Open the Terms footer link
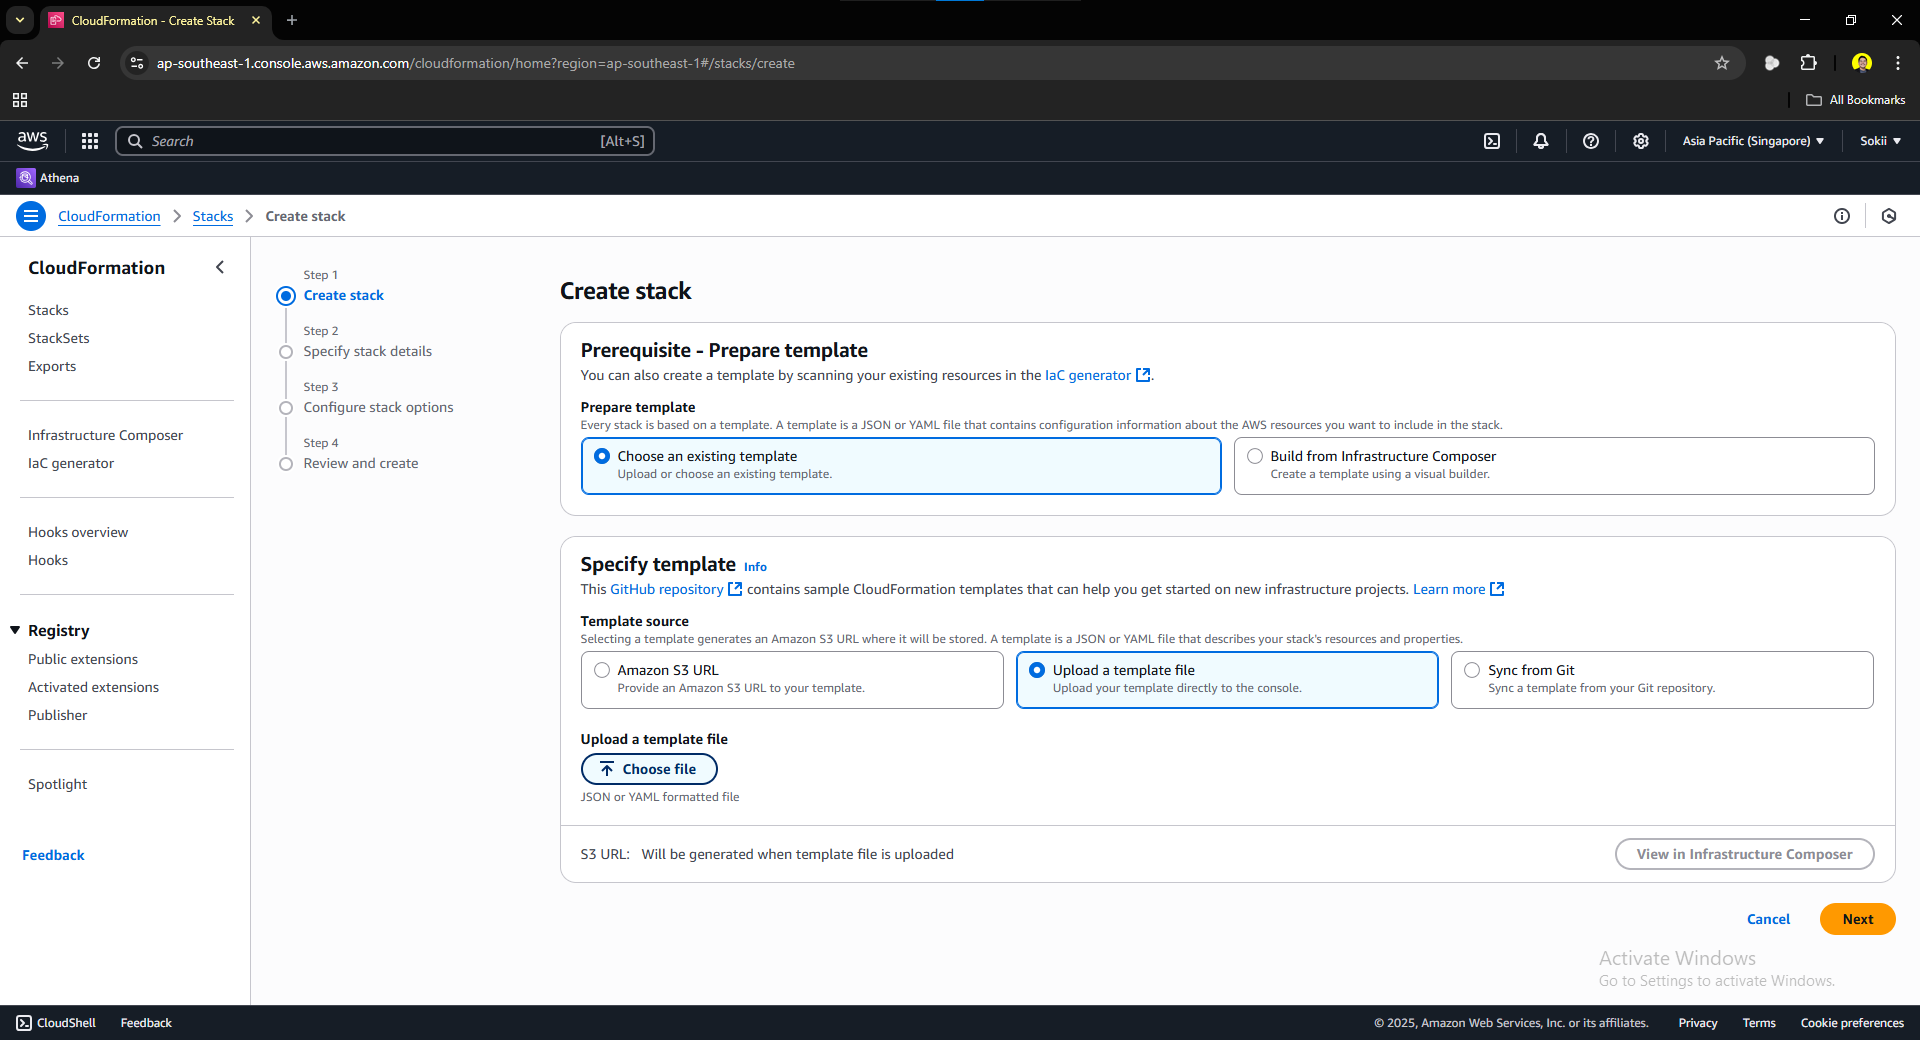The image size is (1920, 1040). (x=1759, y=1023)
